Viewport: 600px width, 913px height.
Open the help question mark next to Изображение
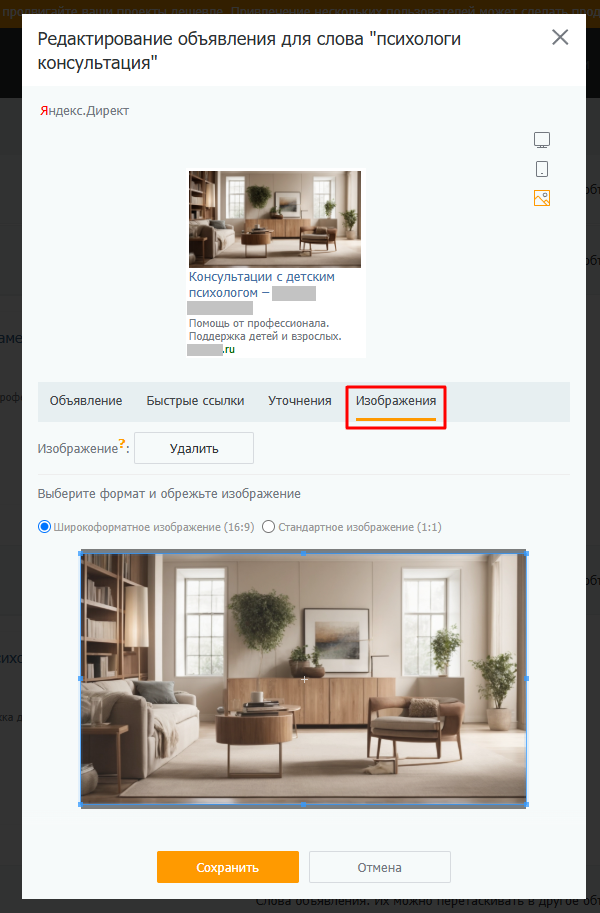tap(122, 444)
